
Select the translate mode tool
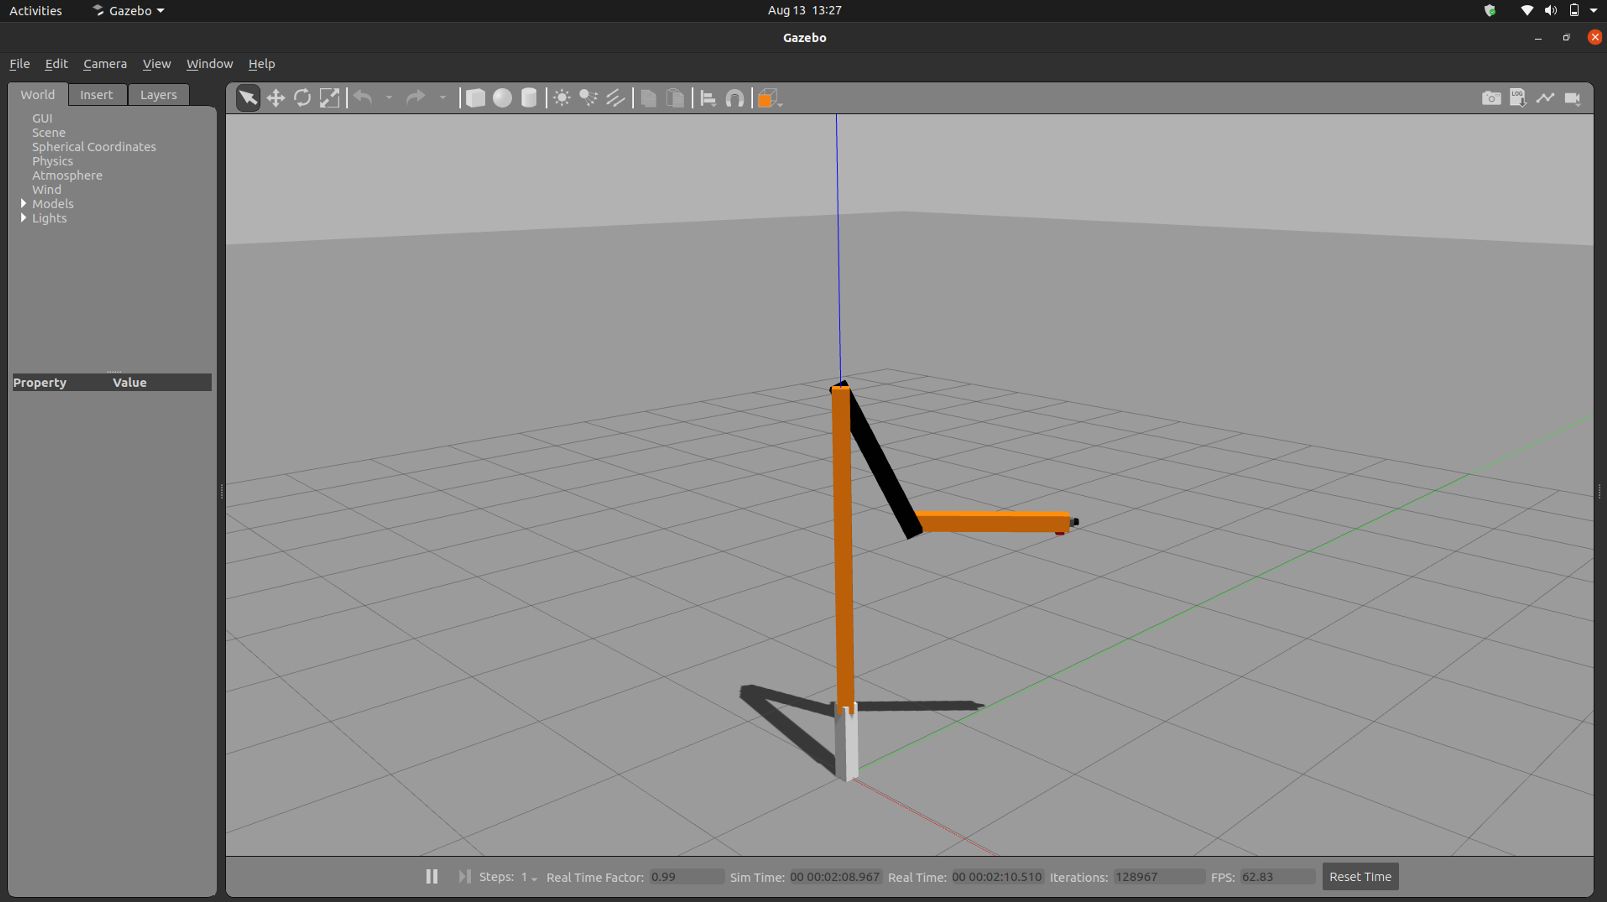tap(275, 98)
